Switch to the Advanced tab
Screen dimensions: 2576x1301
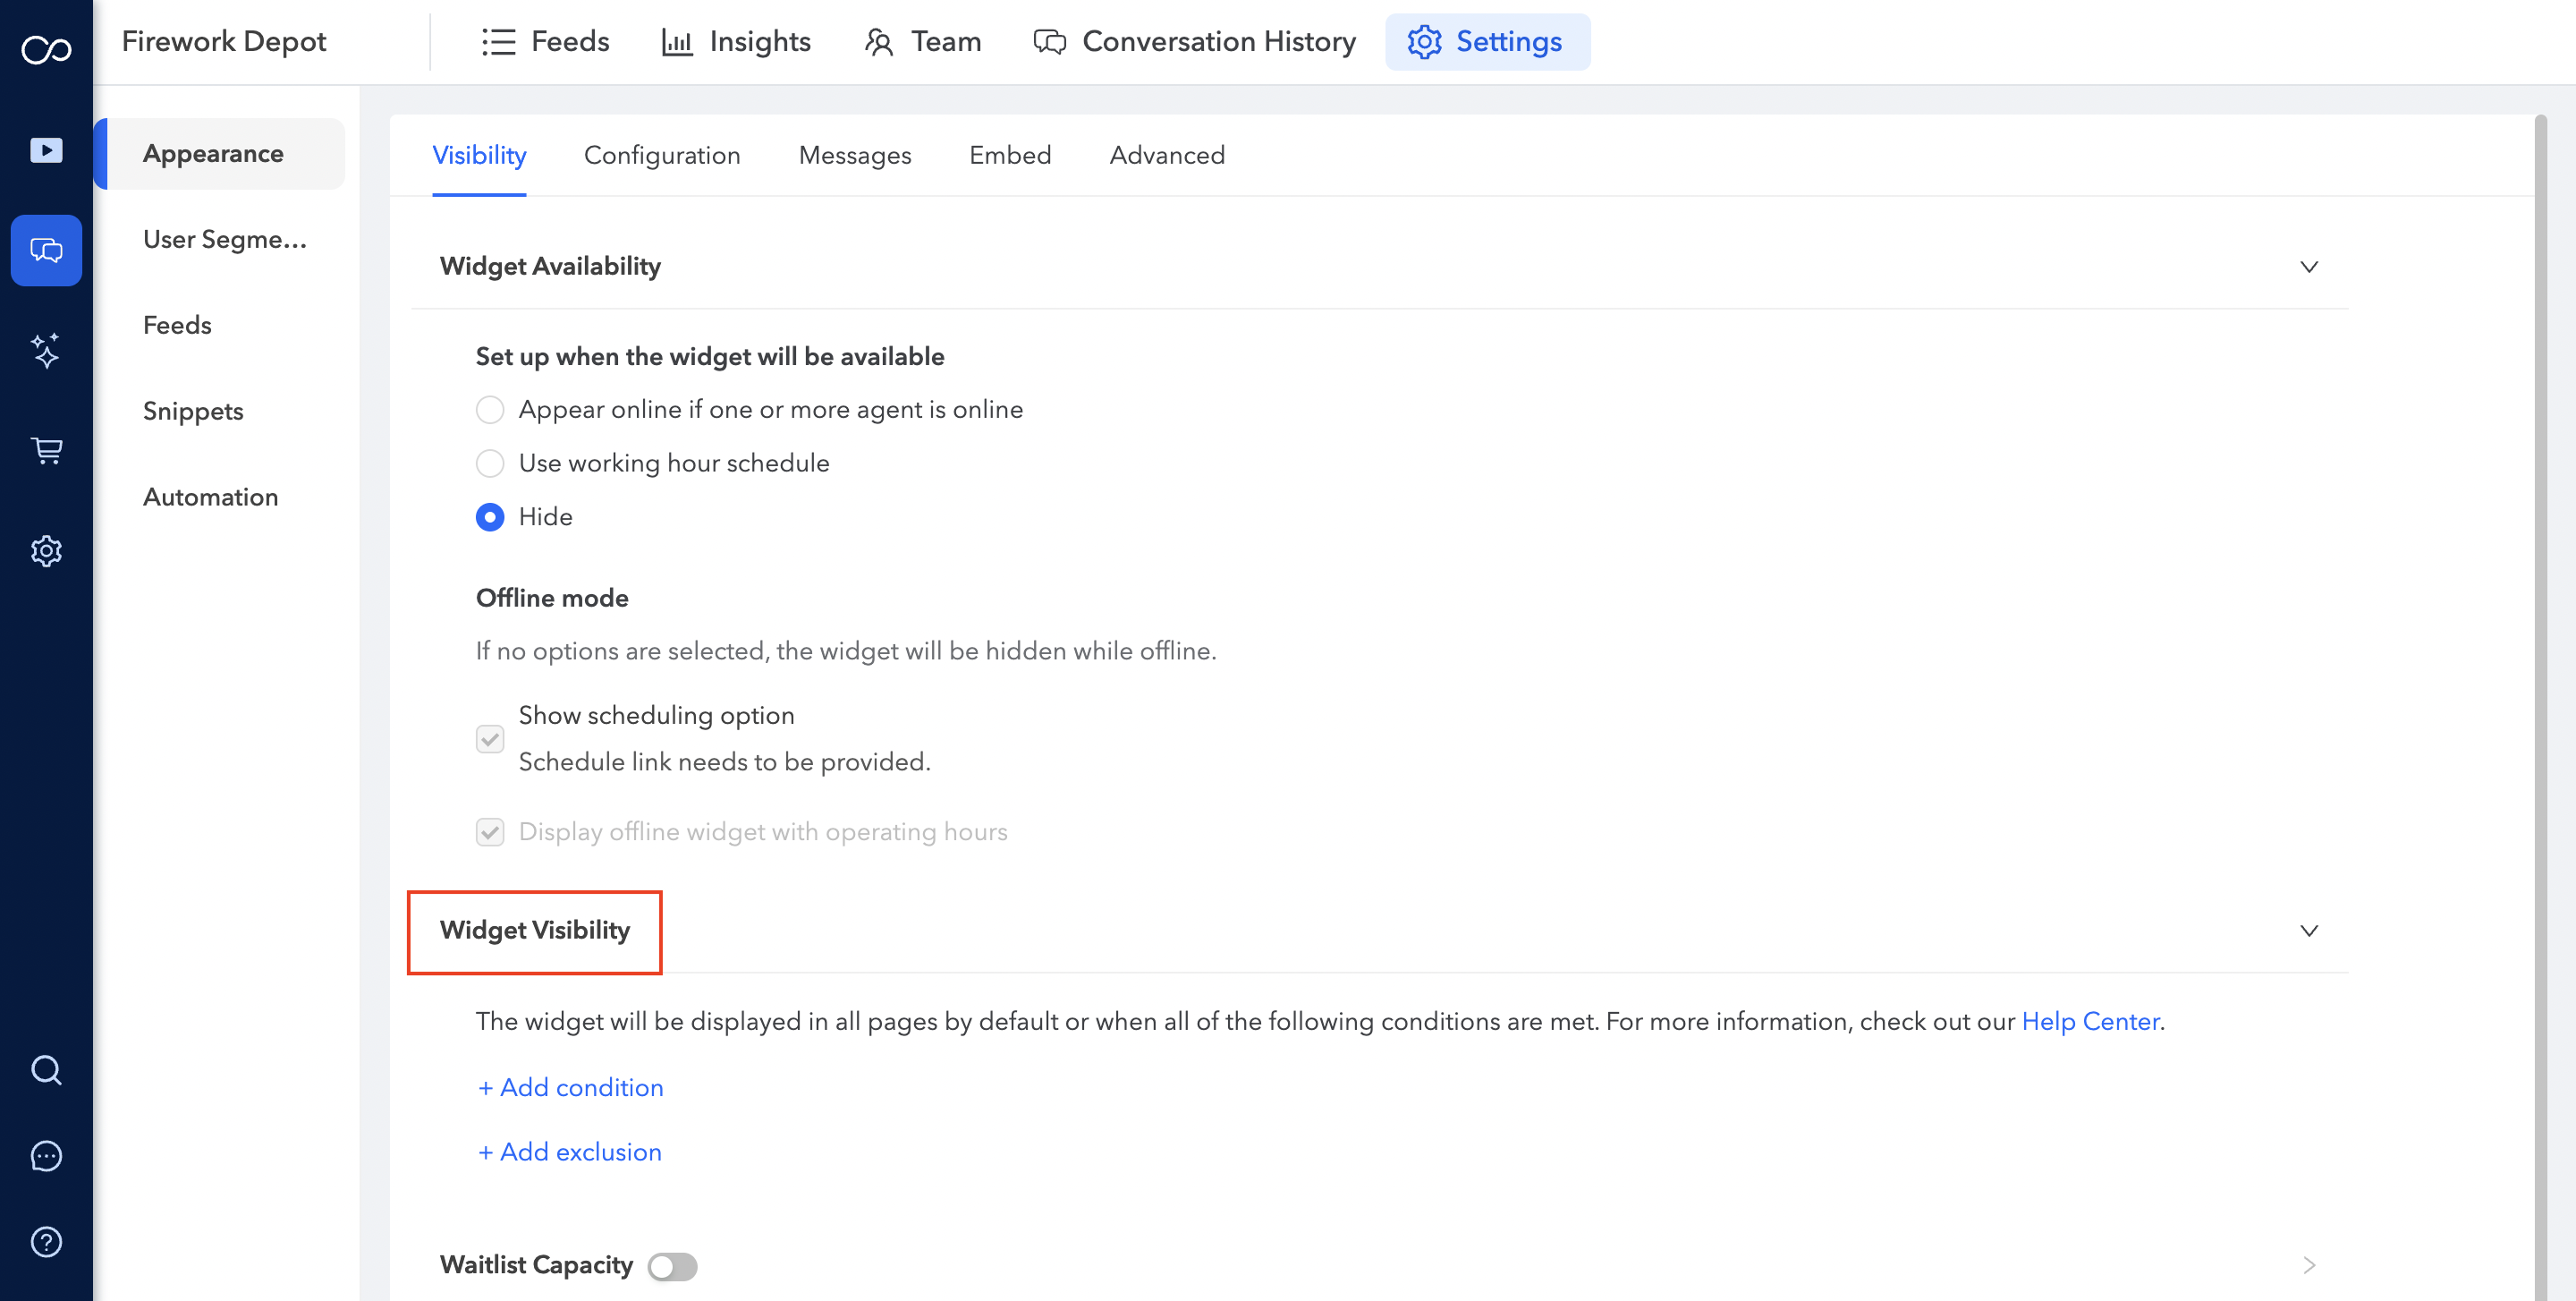(x=1167, y=155)
